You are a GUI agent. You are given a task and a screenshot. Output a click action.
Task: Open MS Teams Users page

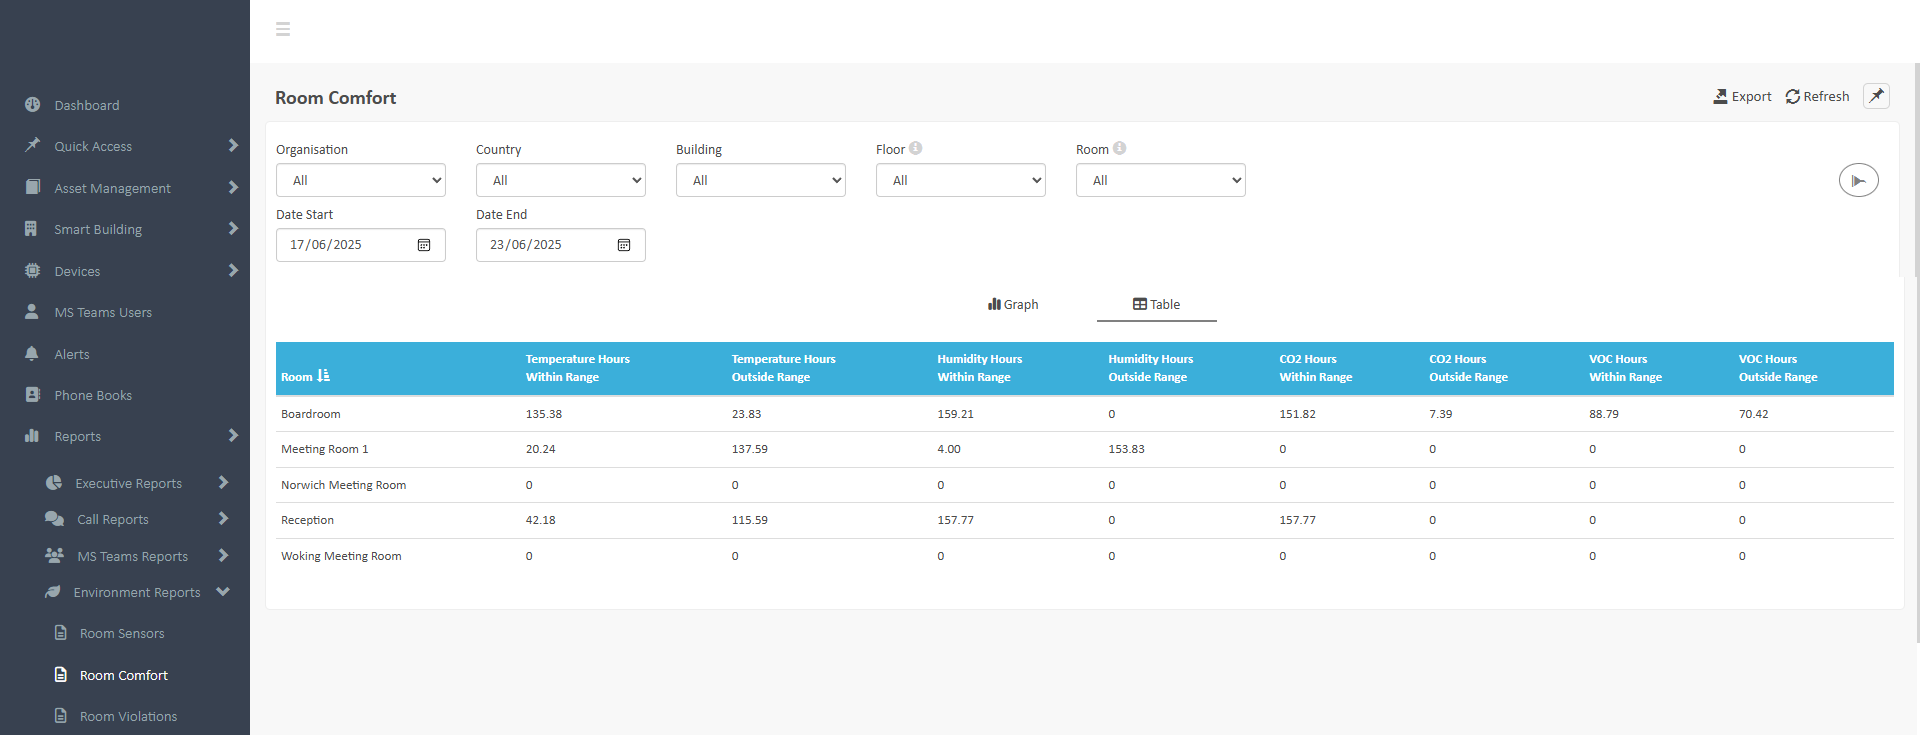(103, 312)
